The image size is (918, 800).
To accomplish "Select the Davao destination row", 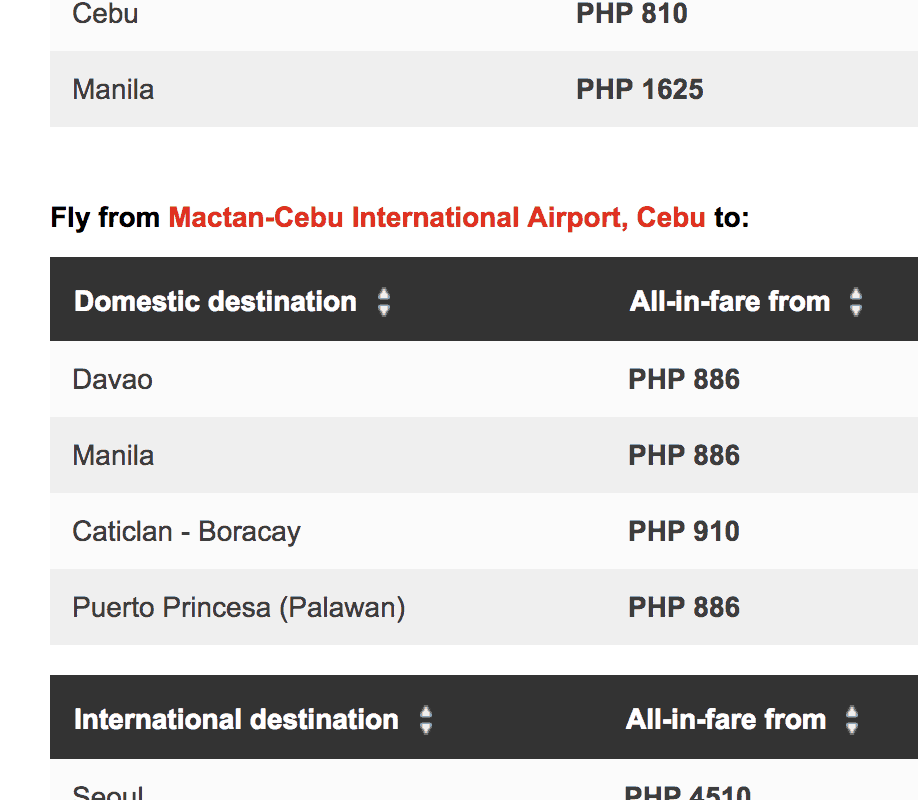I will 113,380.
